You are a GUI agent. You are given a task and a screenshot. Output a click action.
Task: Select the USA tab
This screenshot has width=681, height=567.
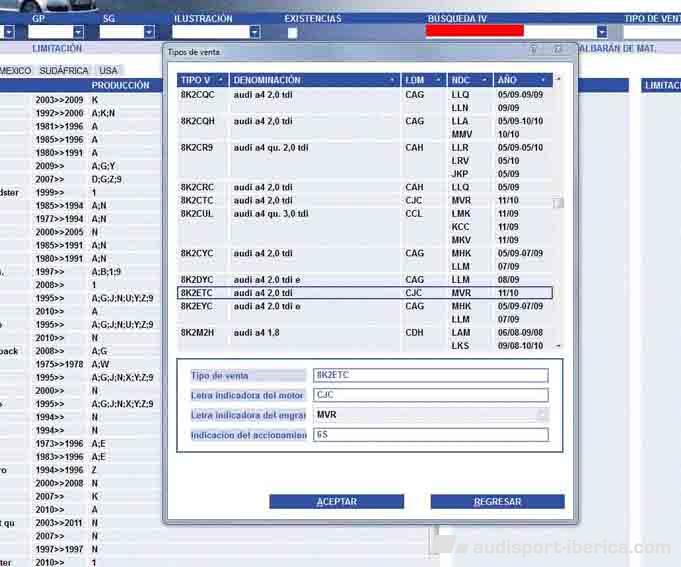point(108,70)
